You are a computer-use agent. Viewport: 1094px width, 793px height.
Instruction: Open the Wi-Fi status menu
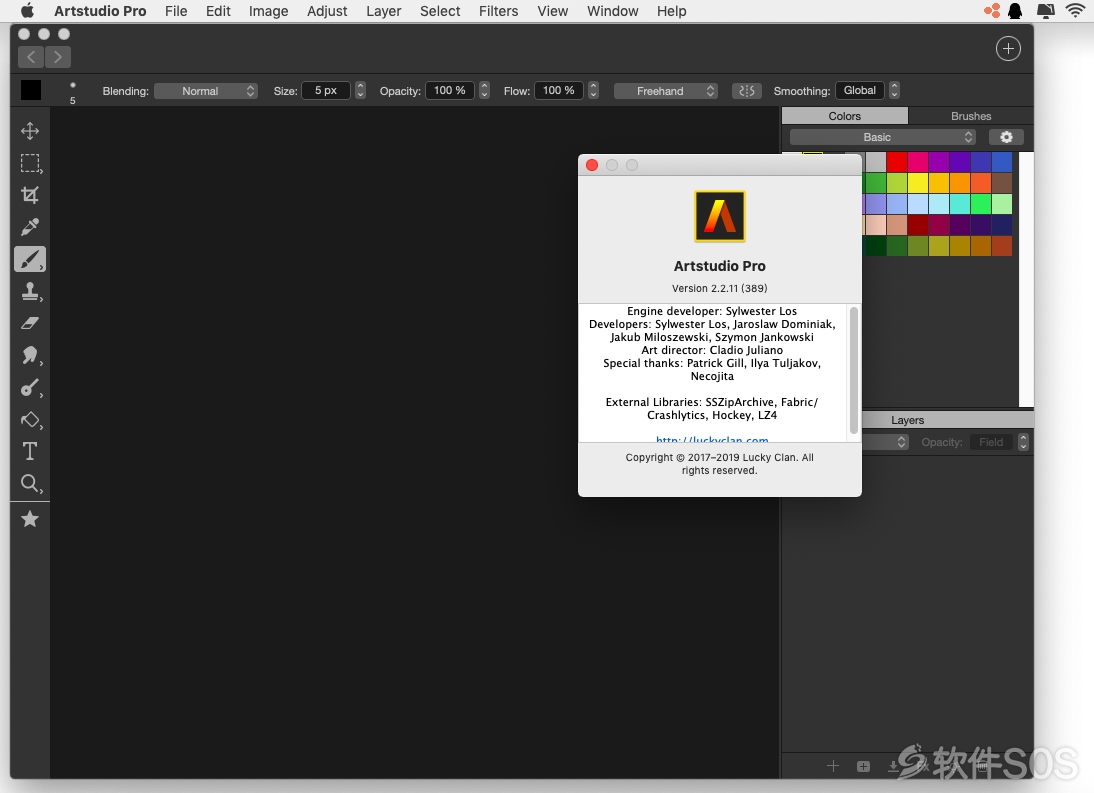pos(1075,10)
